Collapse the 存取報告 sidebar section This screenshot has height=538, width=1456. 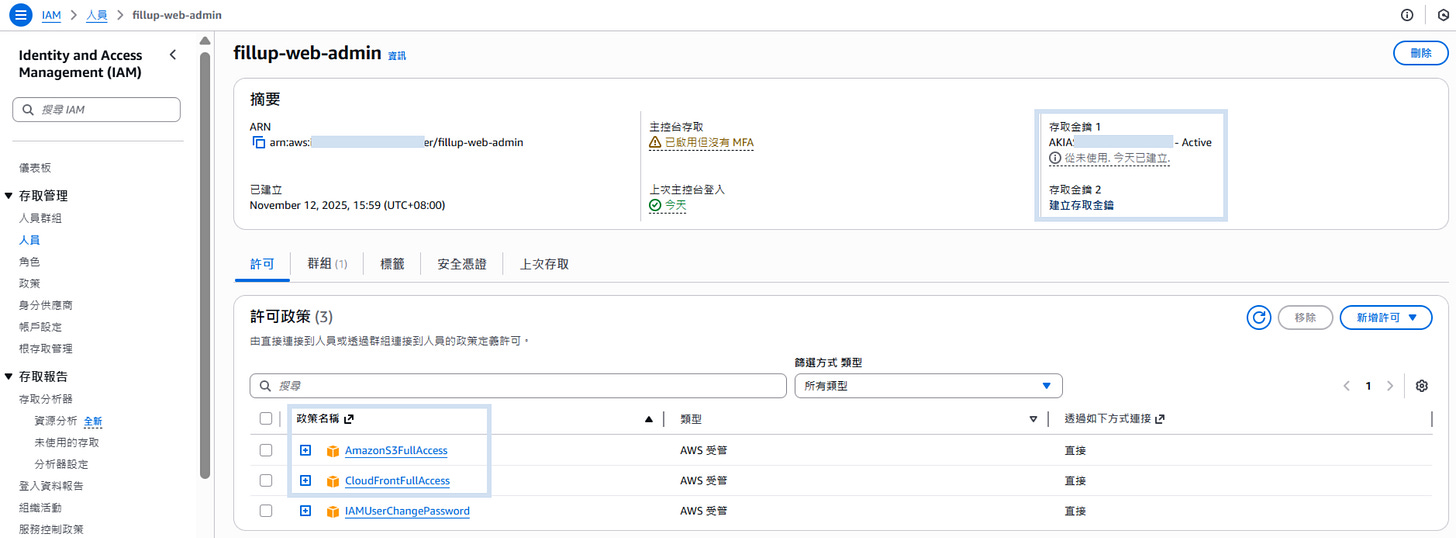(9, 376)
